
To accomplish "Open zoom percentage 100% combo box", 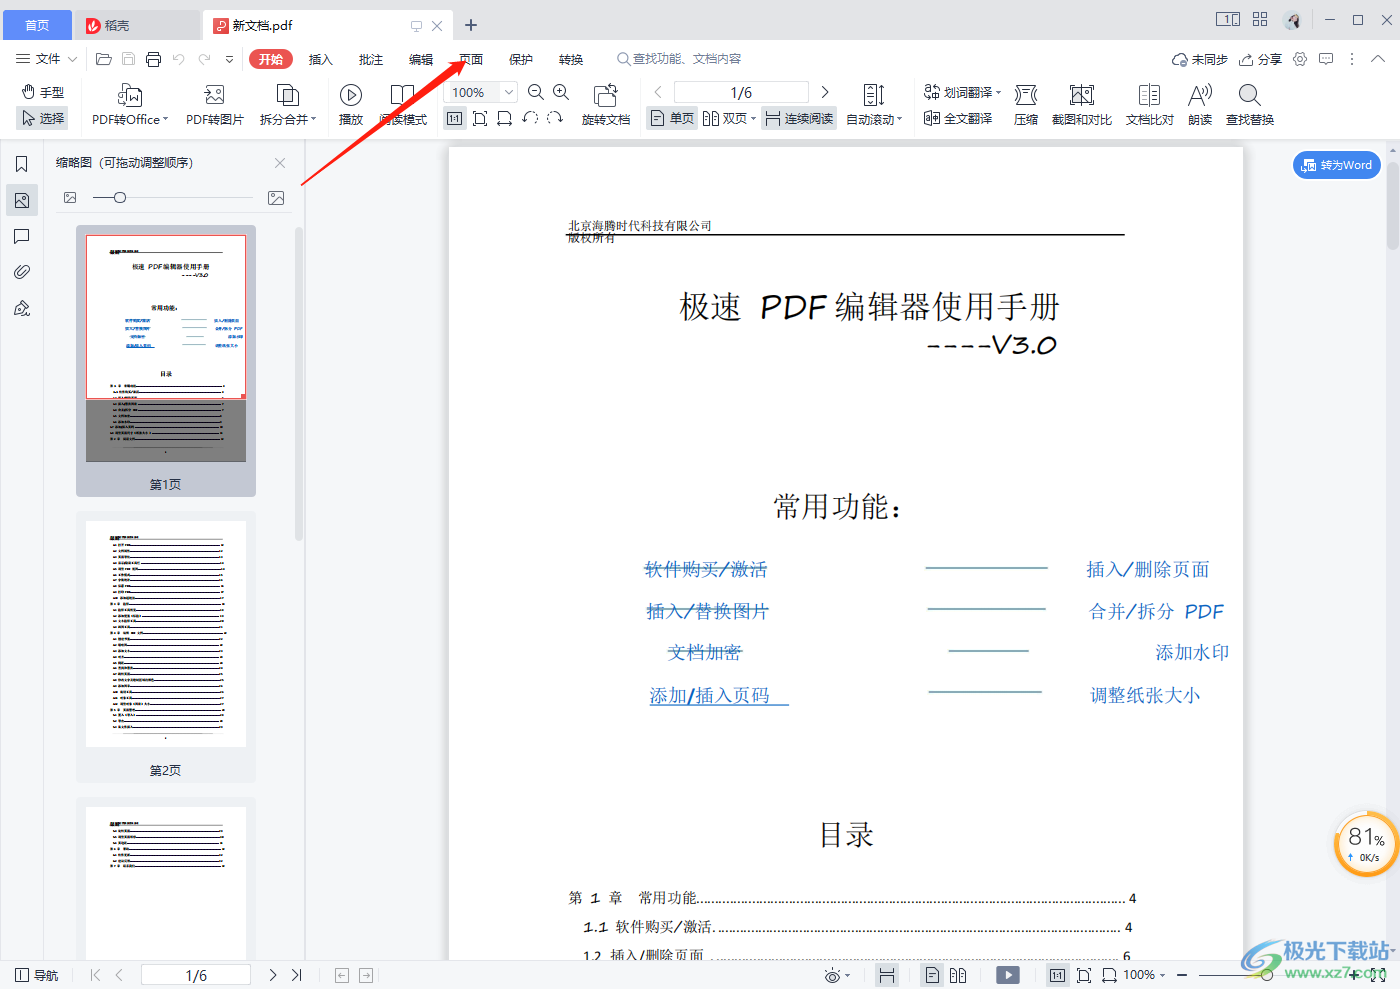I will click(480, 92).
